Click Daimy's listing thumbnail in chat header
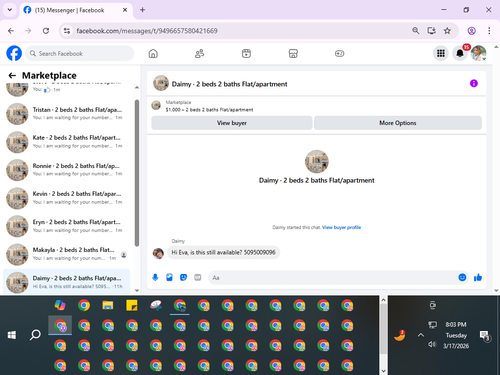The height and width of the screenshot is (375, 500). pyautogui.click(x=161, y=83)
